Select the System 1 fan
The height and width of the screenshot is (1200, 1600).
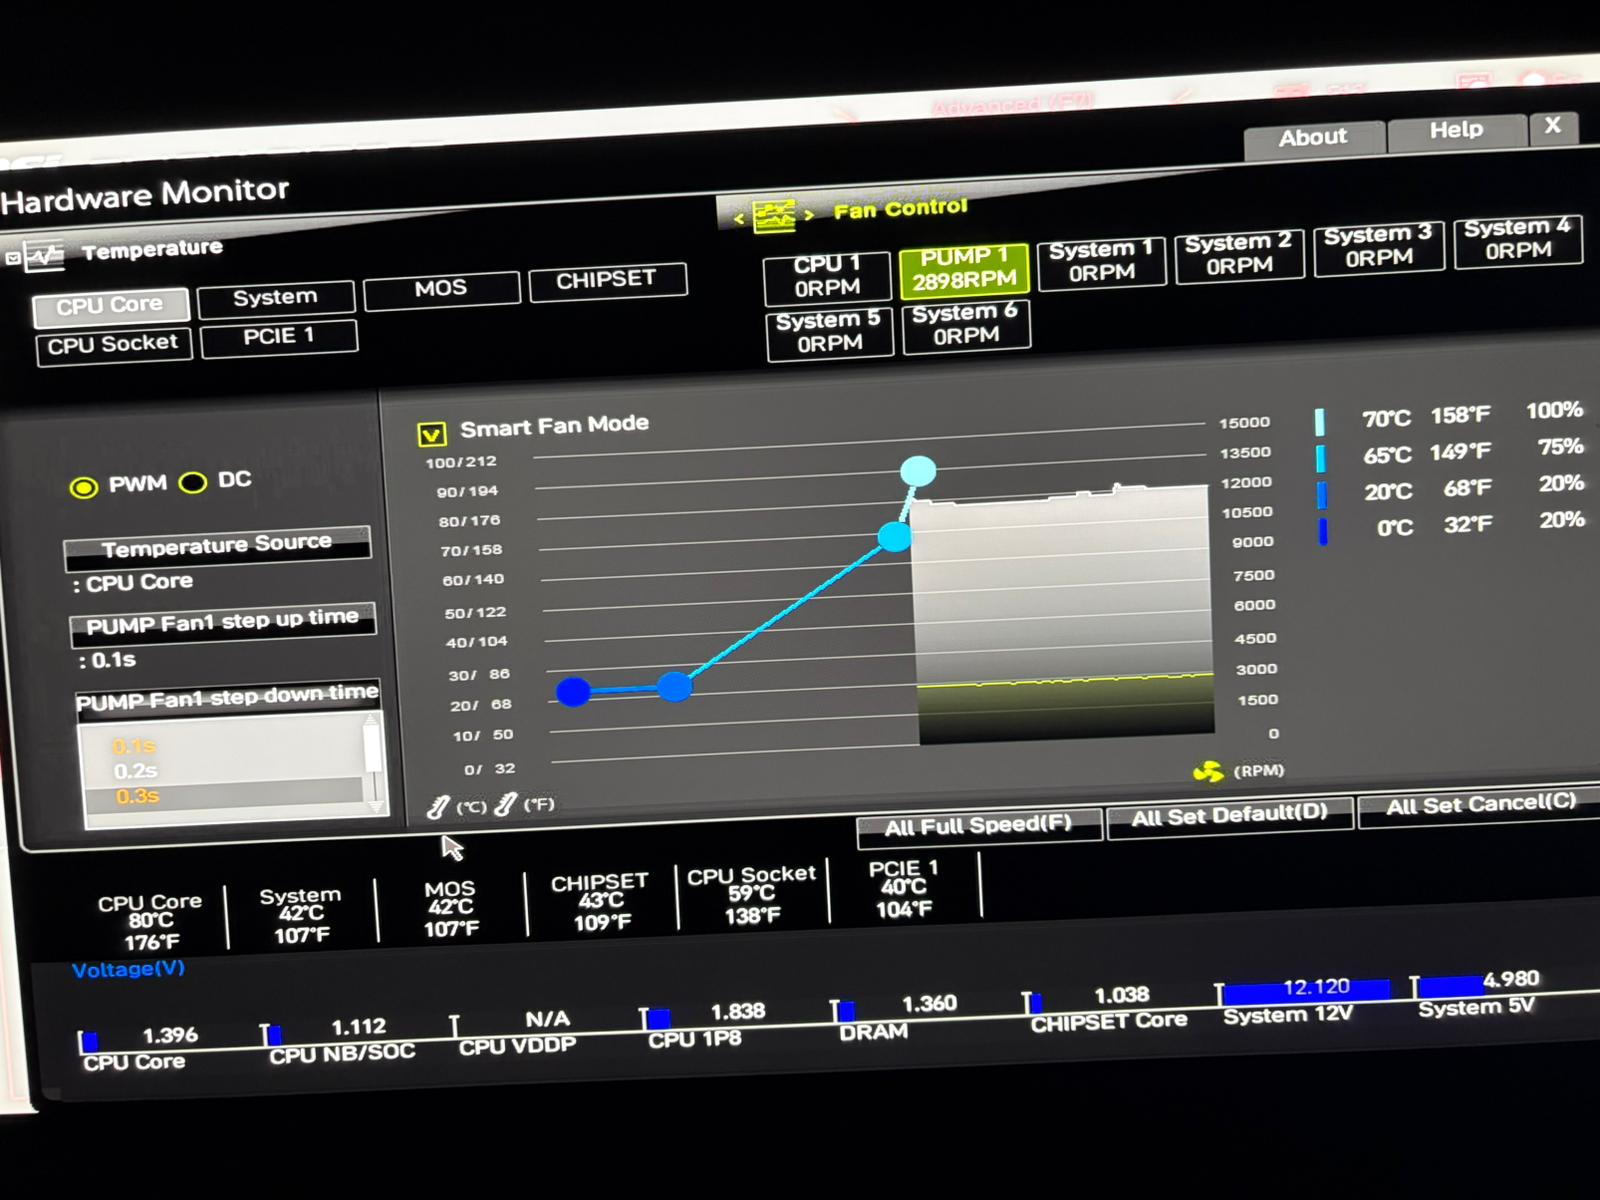click(x=1101, y=262)
